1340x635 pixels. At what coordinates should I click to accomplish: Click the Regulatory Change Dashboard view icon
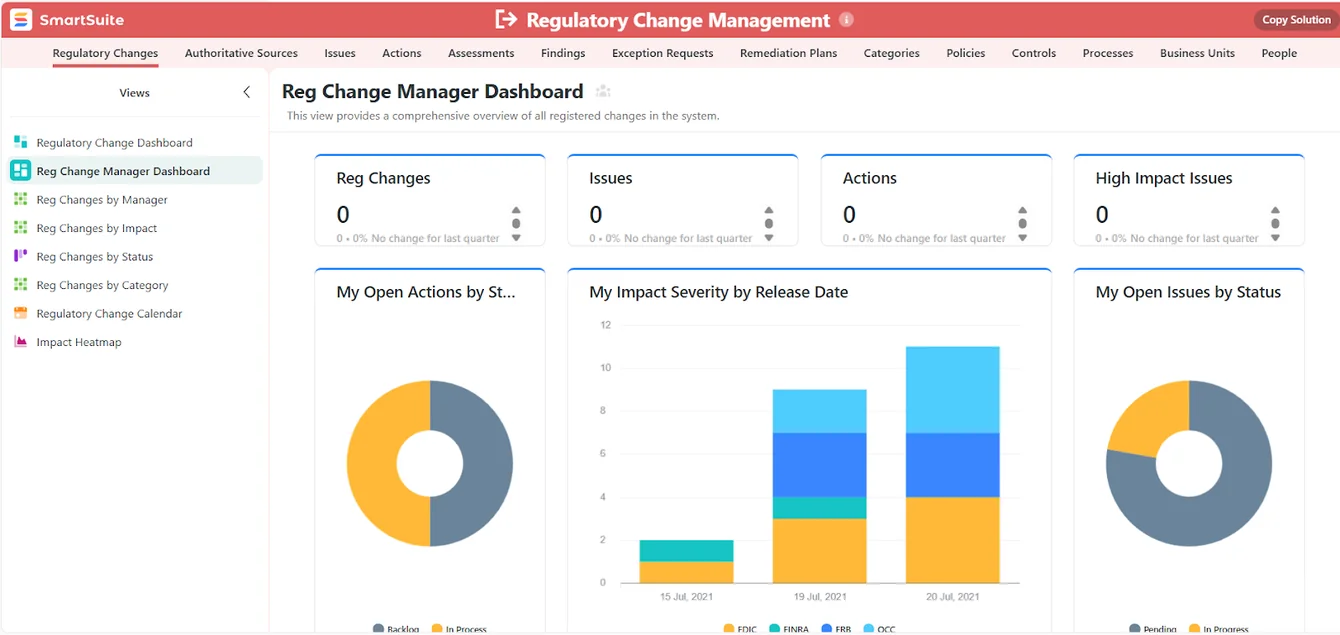click(x=20, y=142)
